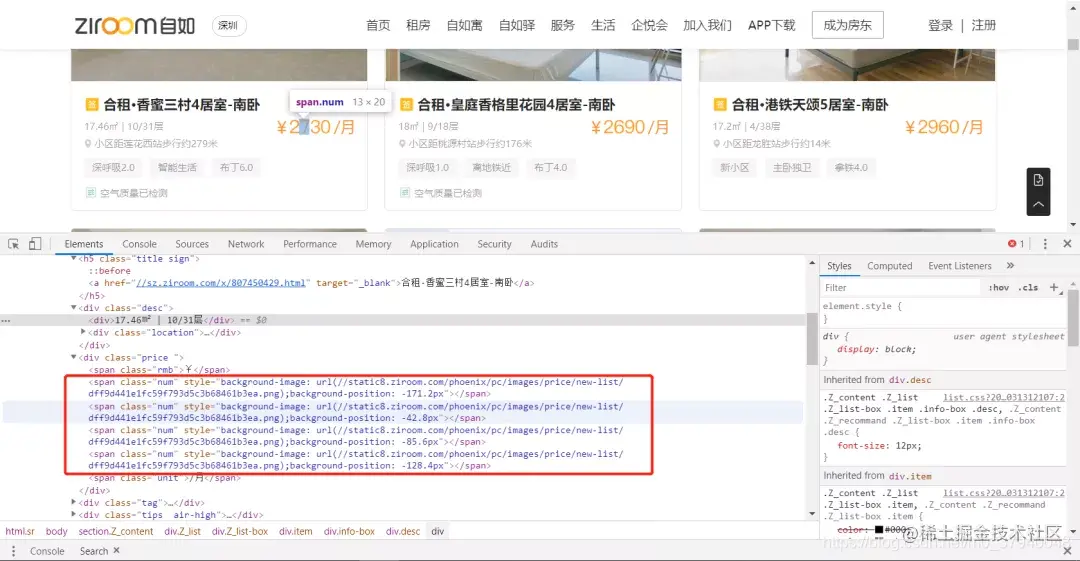This screenshot has height=561, width=1080.
Task: Open listing 合租·香蜜三村4居室-南卧
Action: click(x=181, y=105)
